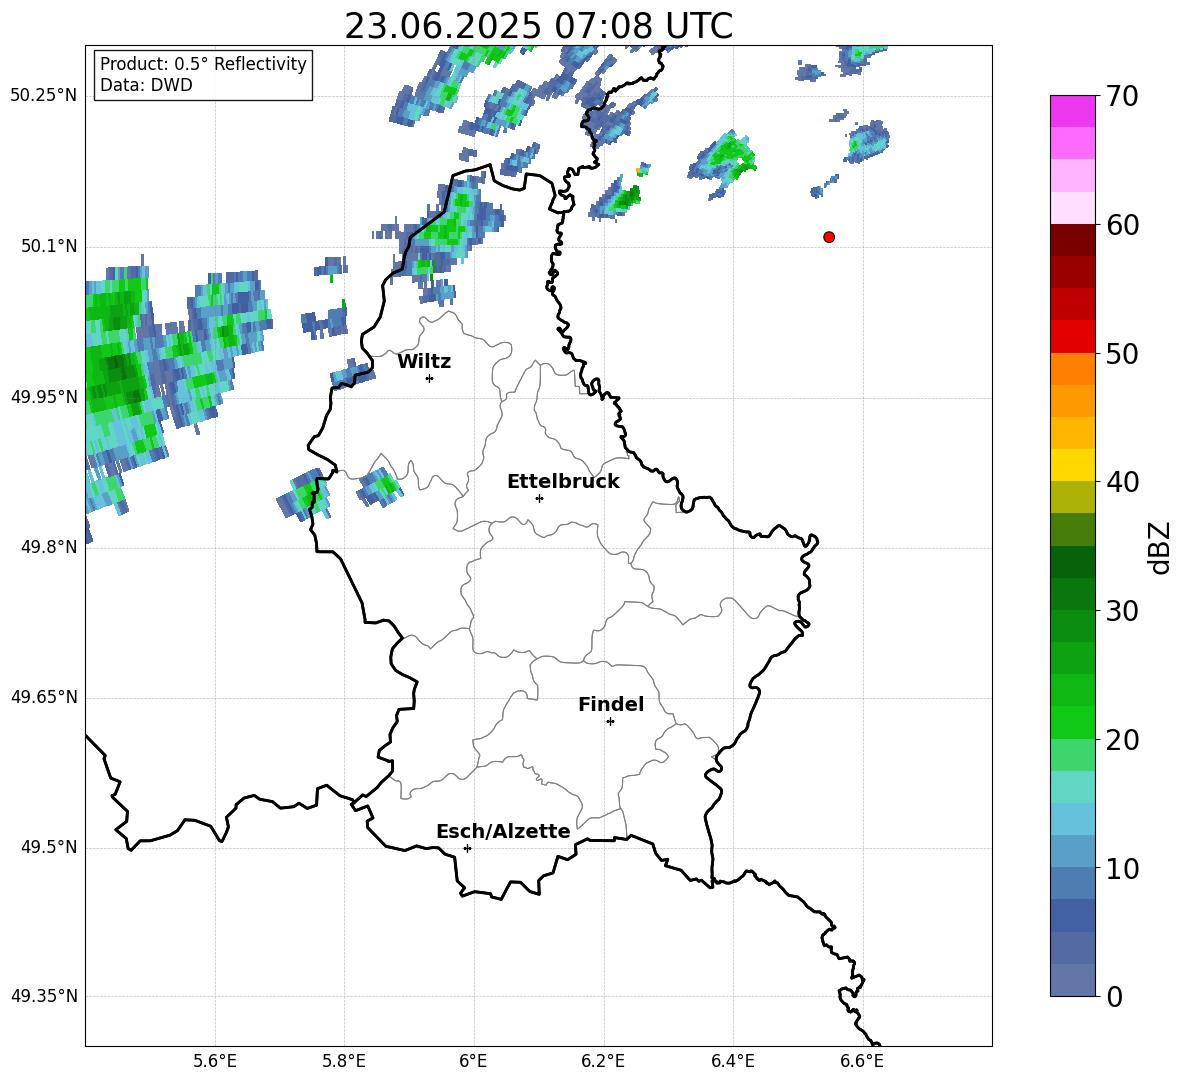Screen dimensions: 1184x1081
Task: Click the 40 colorbar tick label
Action: 1122,482
